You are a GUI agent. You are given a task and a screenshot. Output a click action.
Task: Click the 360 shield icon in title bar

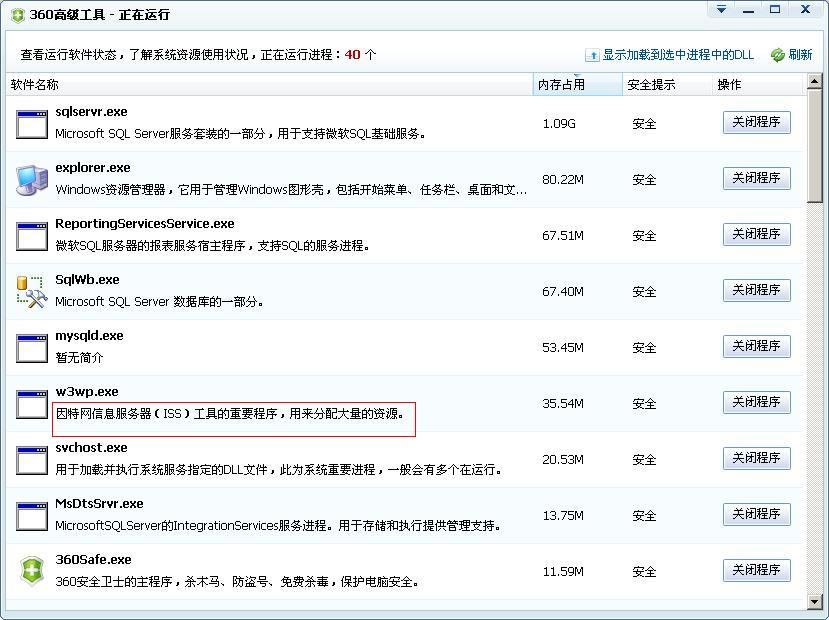(17, 15)
